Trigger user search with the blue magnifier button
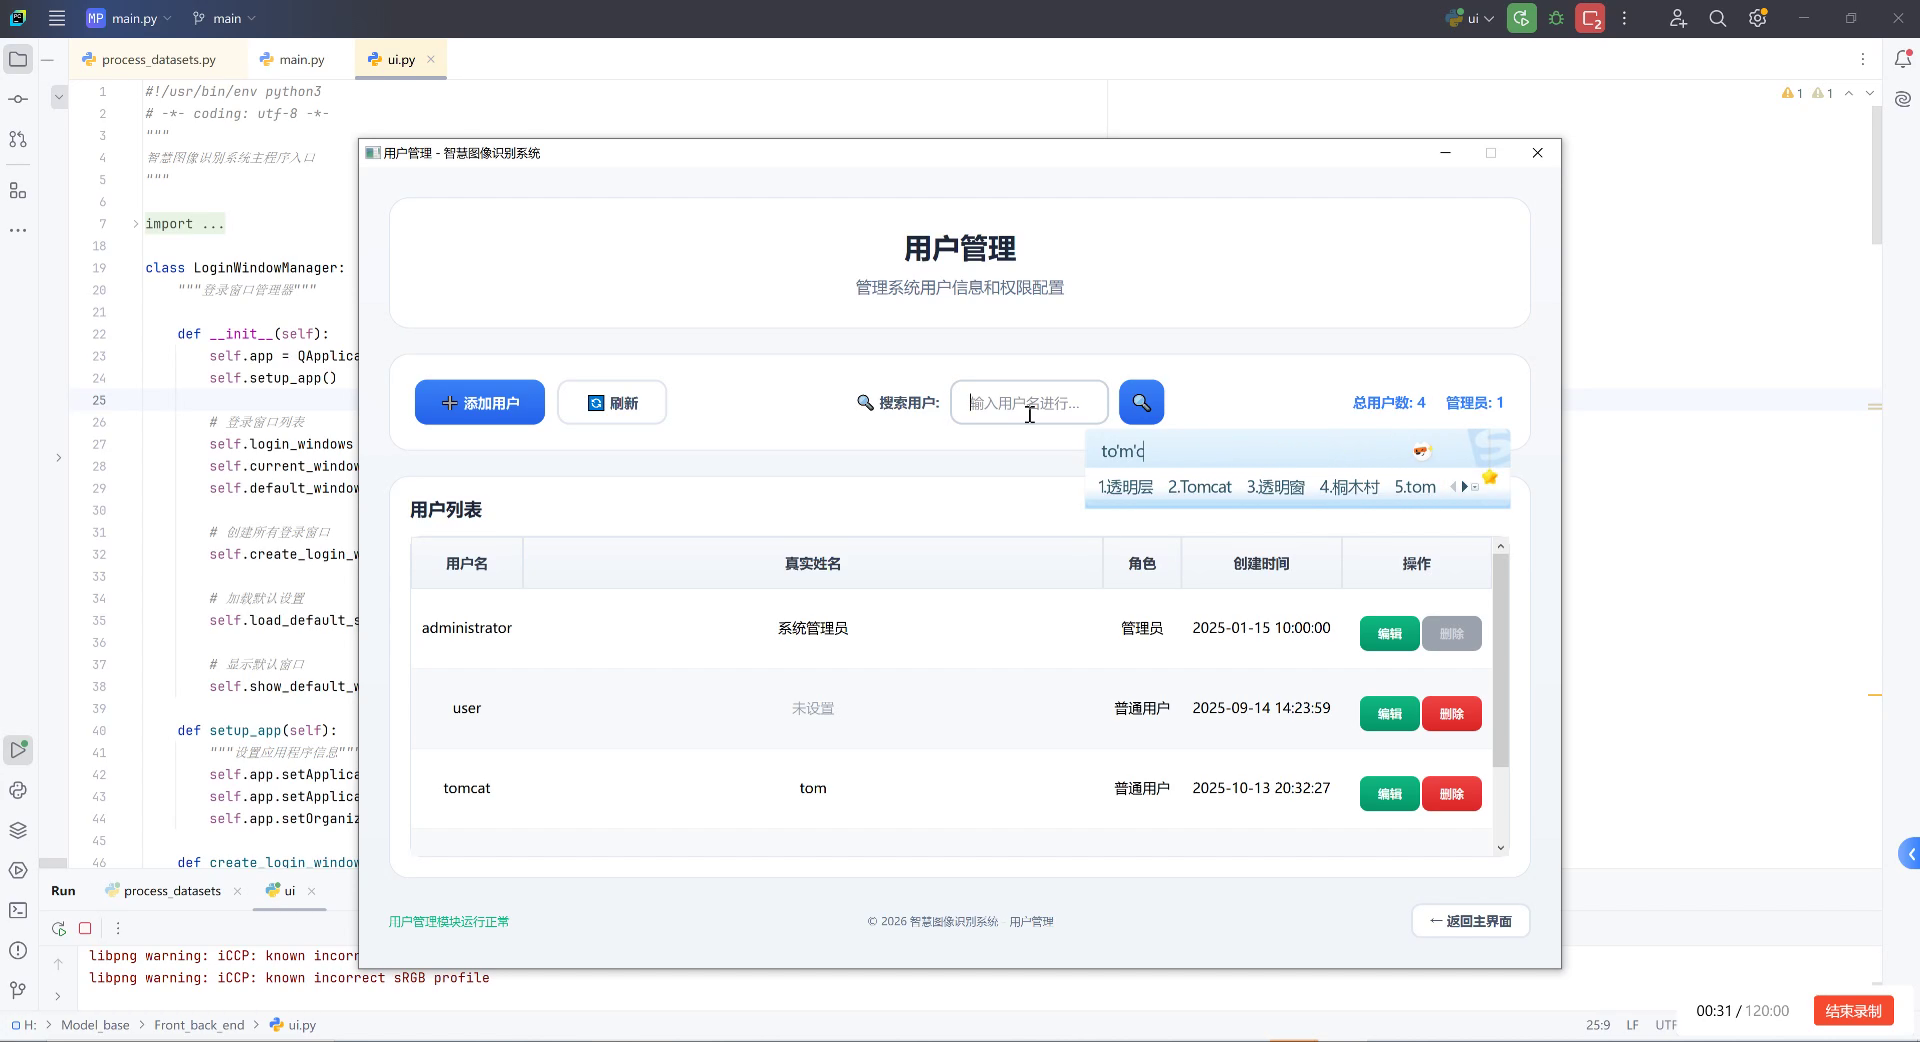This screenshot has width=1920, height=1042. click(x=1142, y=402)
